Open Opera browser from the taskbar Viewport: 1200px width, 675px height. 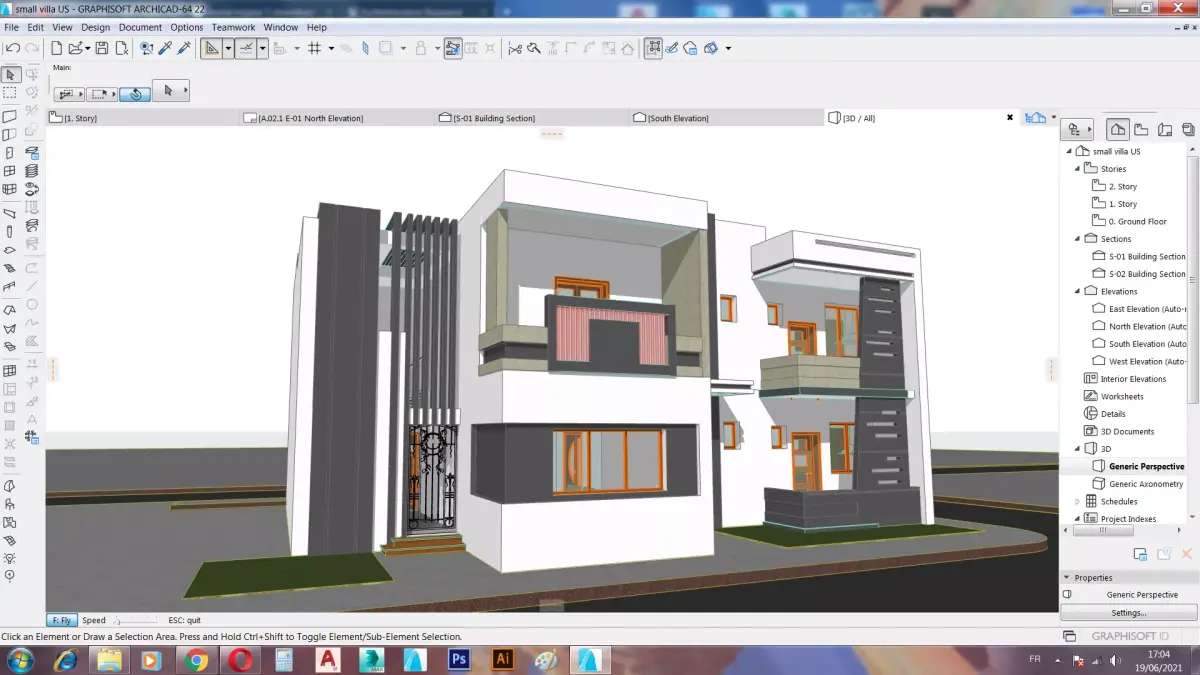tap(239, 660)
